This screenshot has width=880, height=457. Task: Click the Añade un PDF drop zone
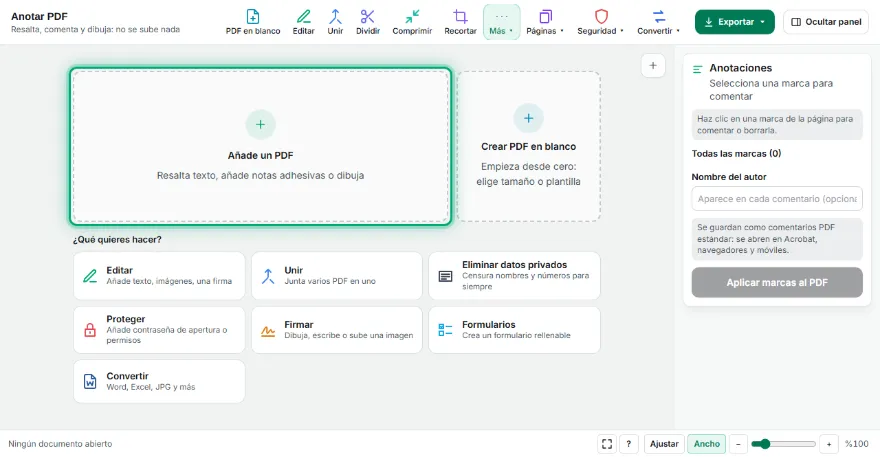(260, 147)
